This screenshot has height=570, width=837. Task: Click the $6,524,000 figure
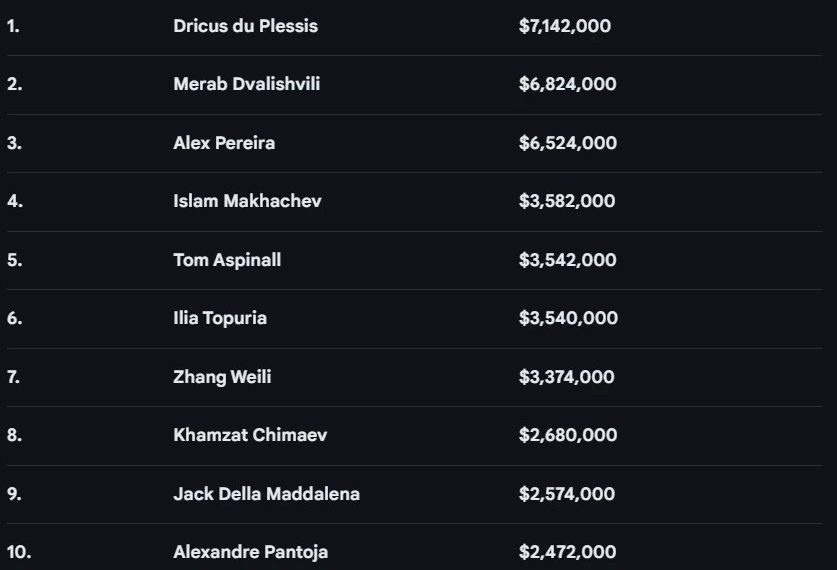click(x=567, y=143)
